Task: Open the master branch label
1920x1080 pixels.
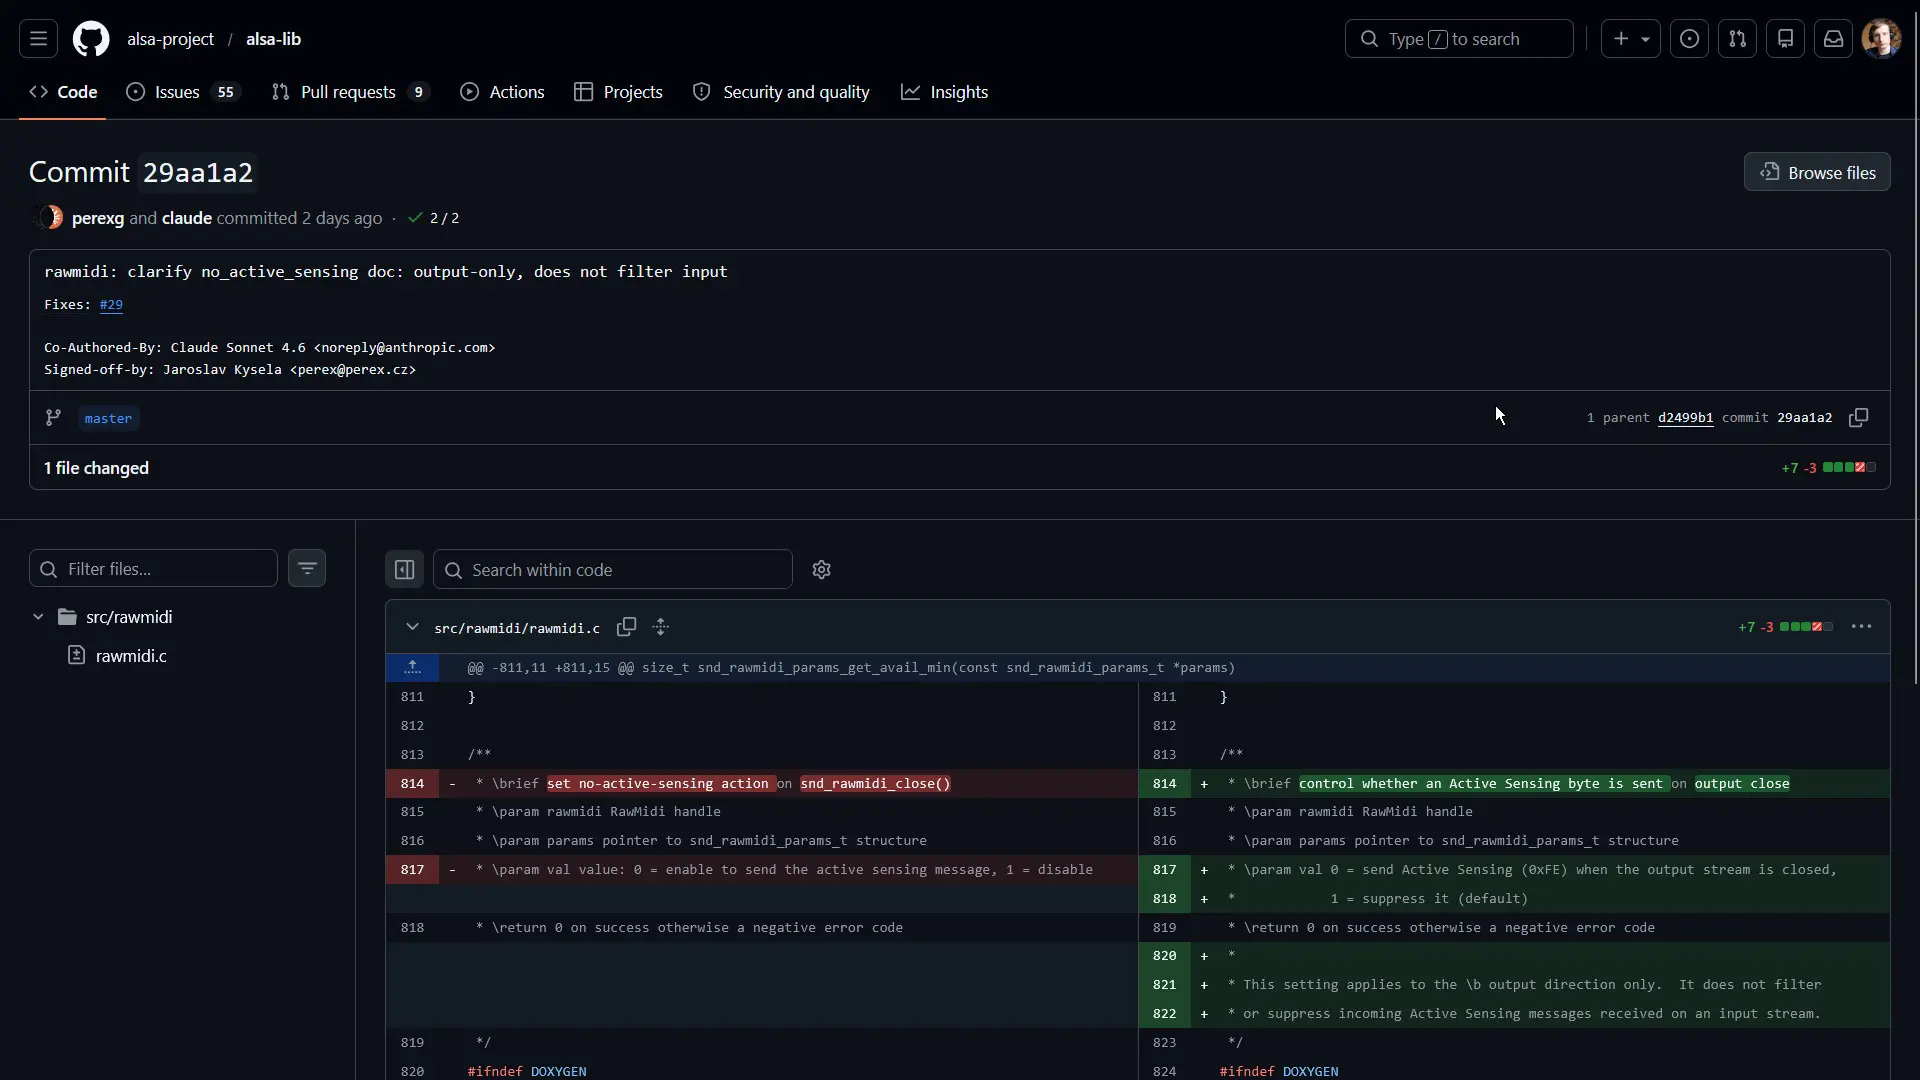Action: [108, 418]
